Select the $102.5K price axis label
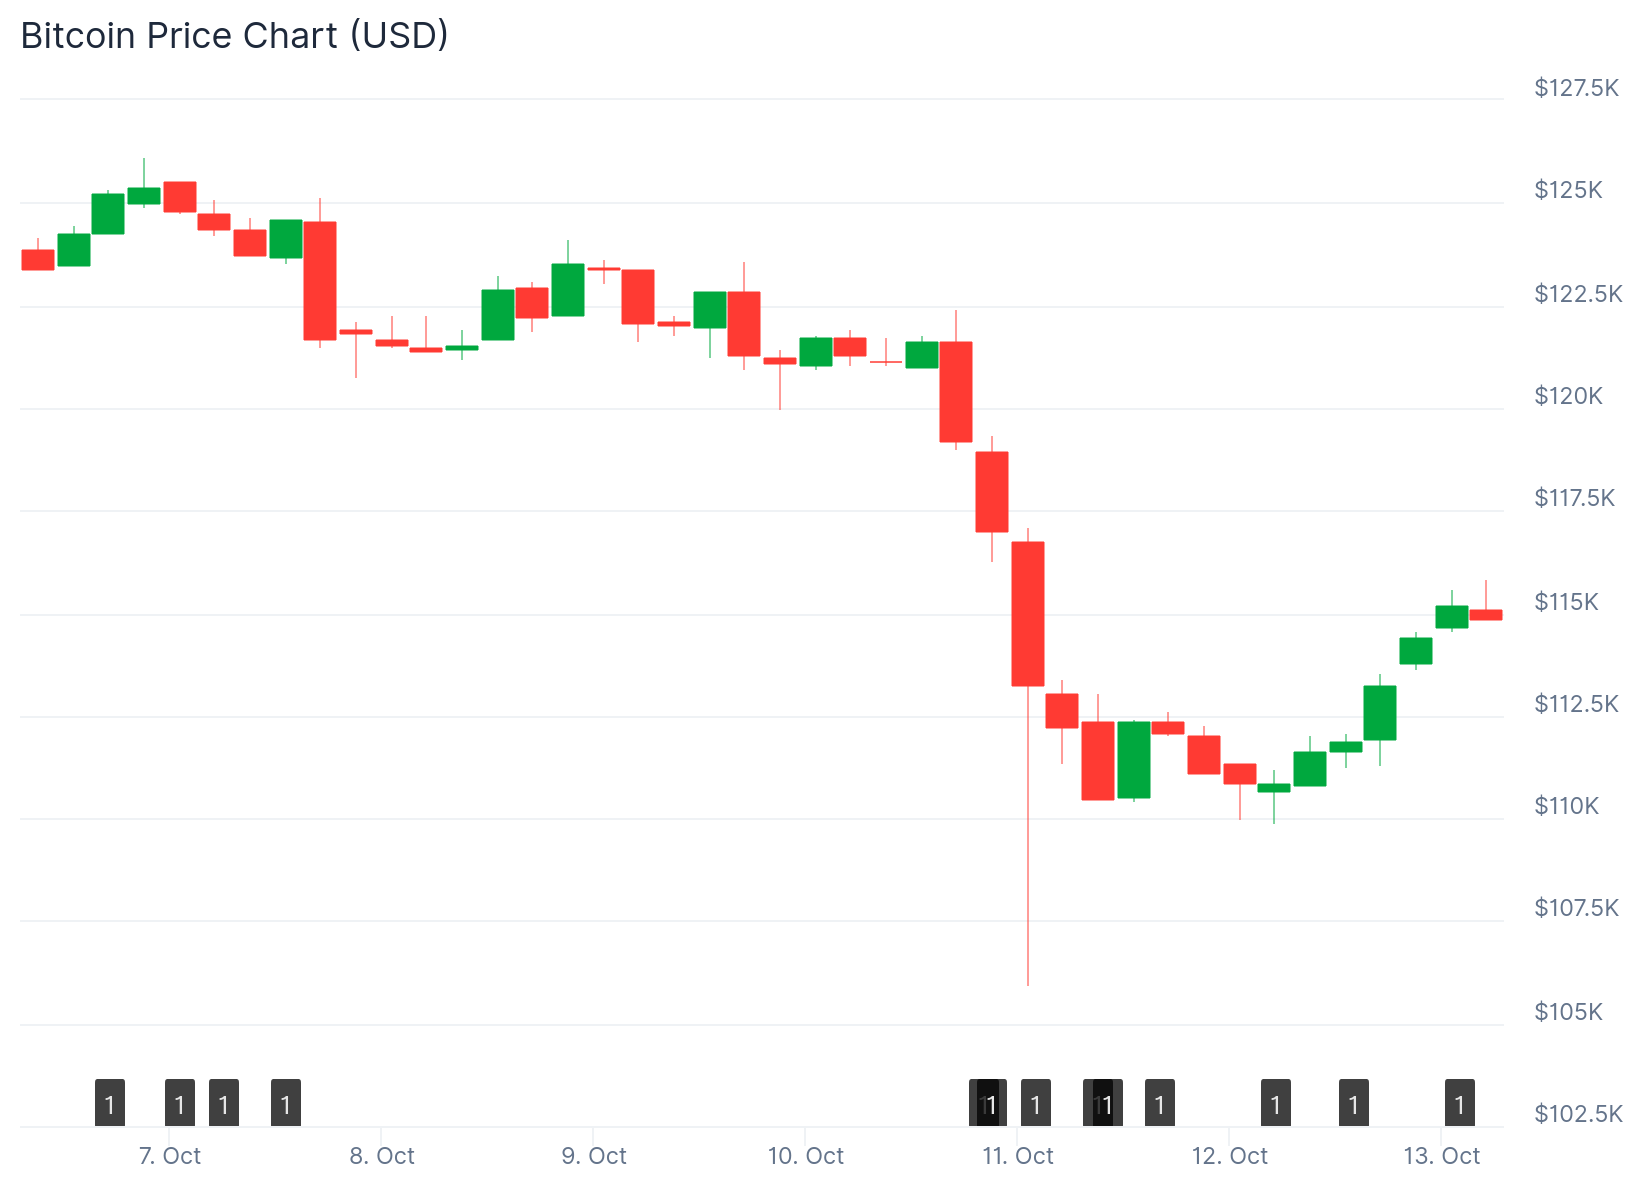Image resolution: width=1644 pixels, height=1200 pixels. [x=1578, y=1113]
